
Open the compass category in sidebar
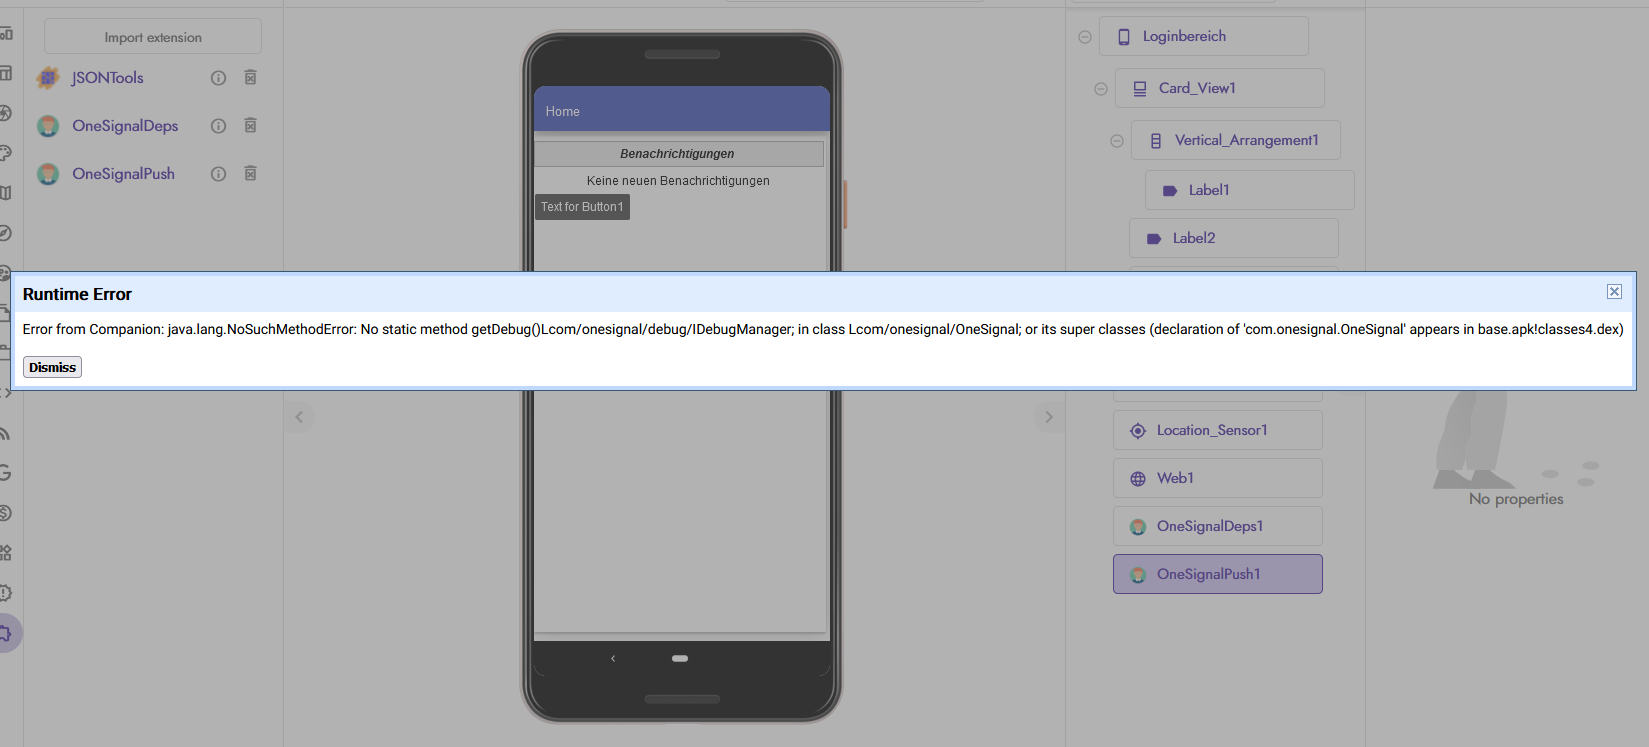(5, 233)
